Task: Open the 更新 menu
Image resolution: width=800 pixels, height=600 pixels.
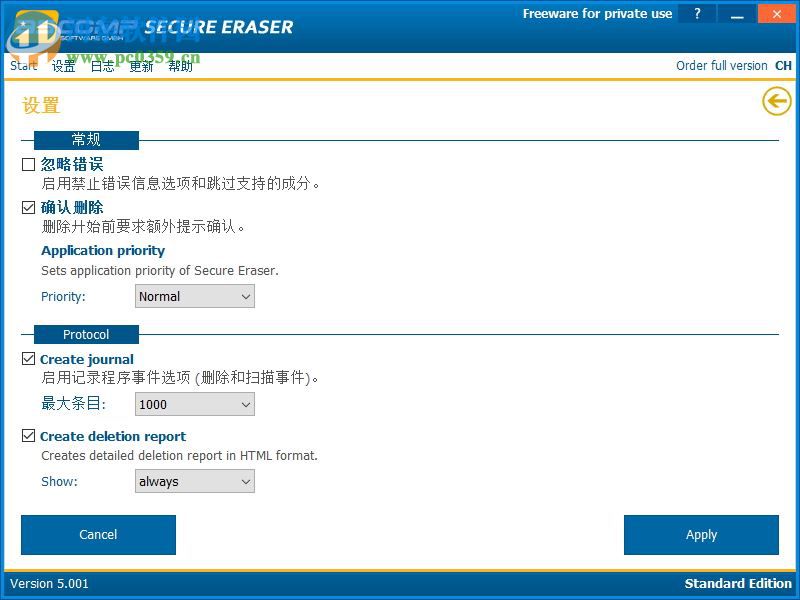Action: [x=141, y=65]
